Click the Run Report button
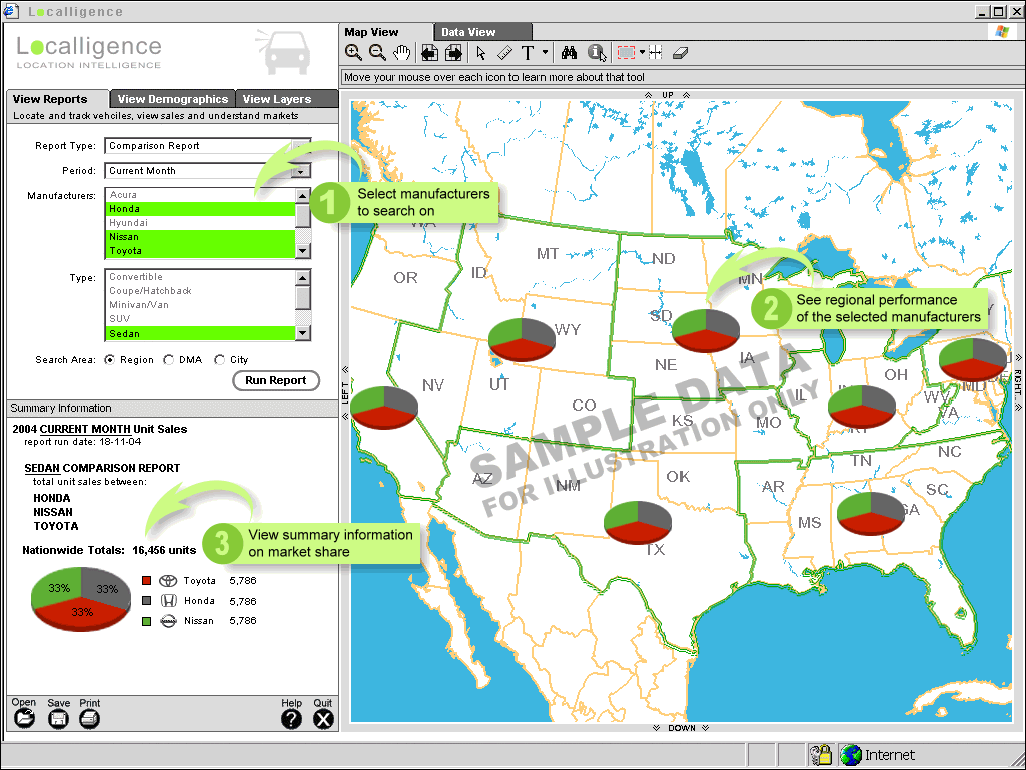1026x770 pixels. click(x=276, y=380)
